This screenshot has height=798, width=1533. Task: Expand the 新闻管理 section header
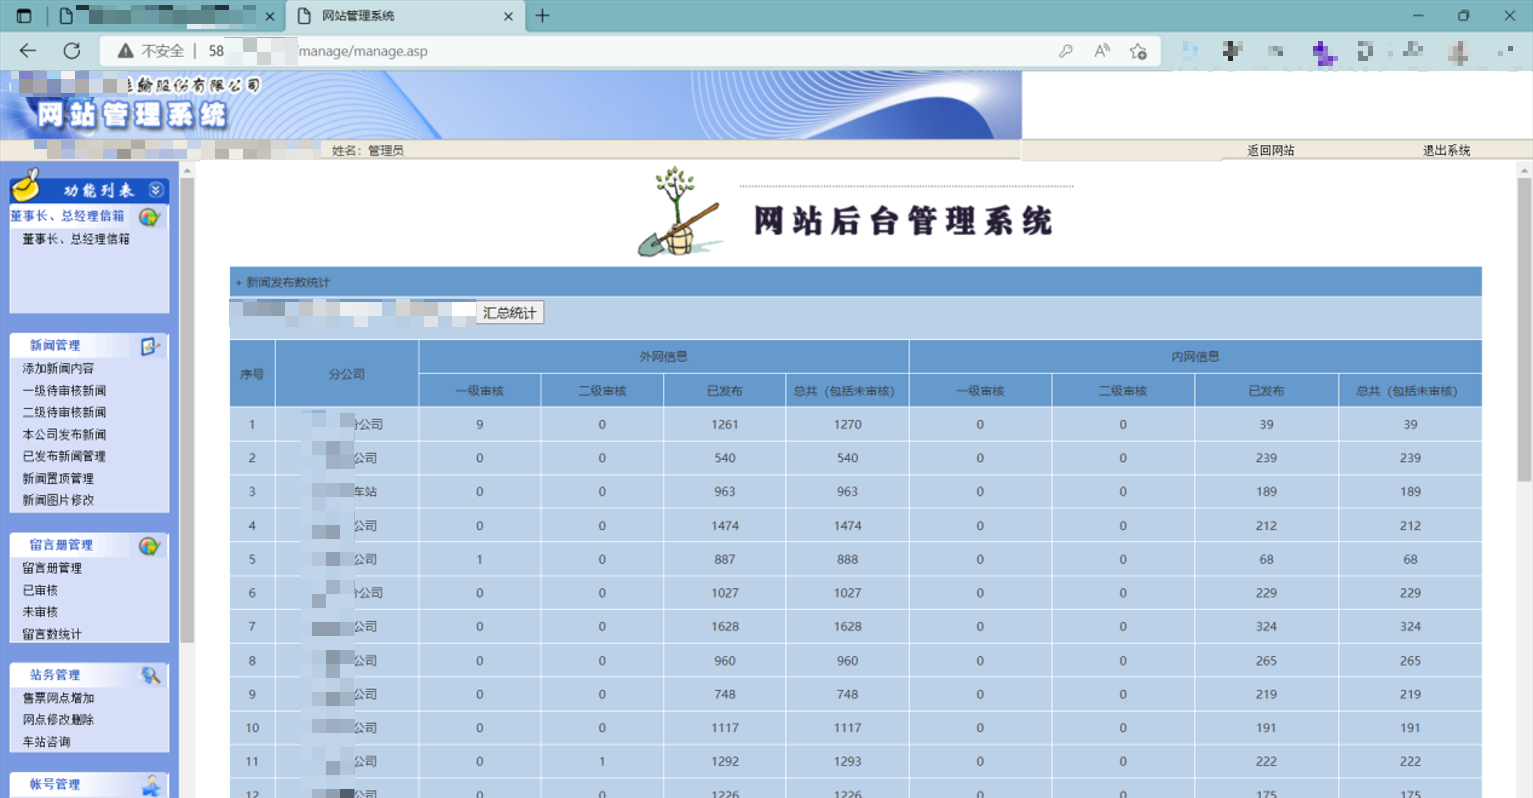(55, 345)
